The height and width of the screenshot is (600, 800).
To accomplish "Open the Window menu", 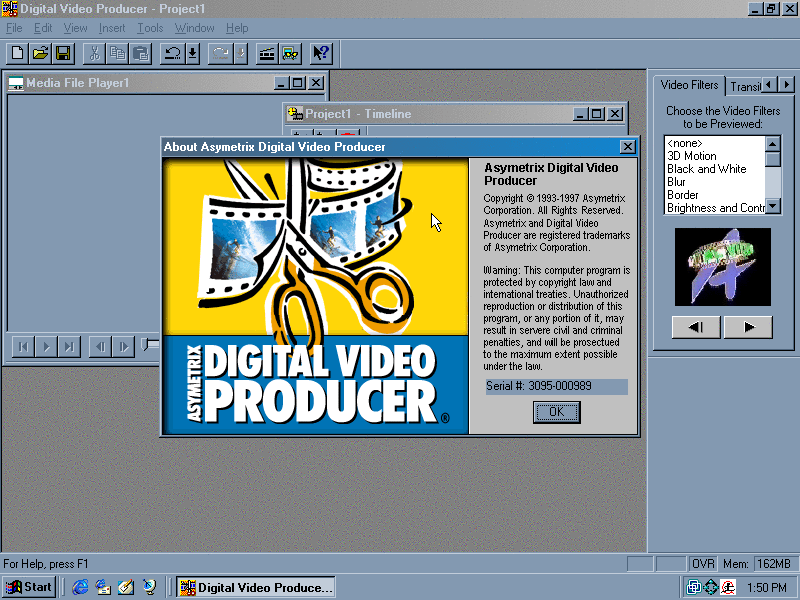I will point(194,28).
